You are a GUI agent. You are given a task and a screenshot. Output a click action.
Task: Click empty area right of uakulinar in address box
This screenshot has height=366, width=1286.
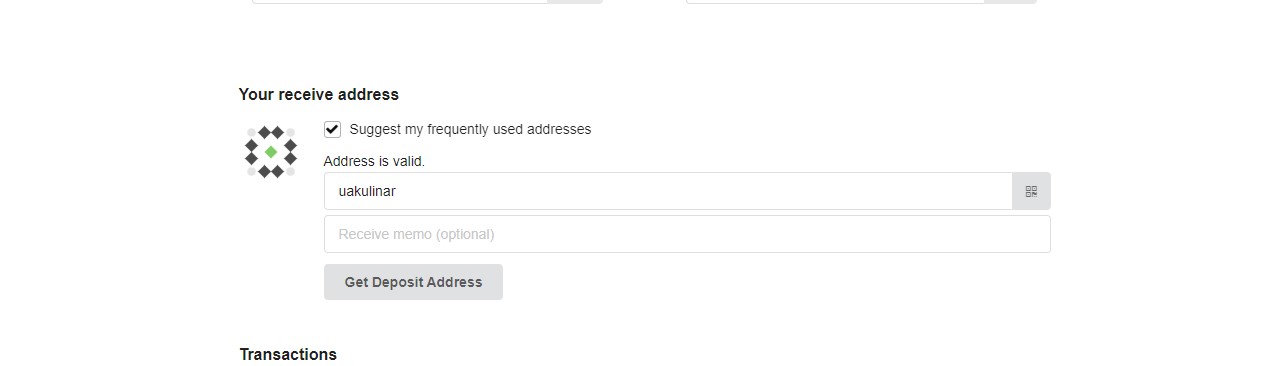[x=700, y=191]
